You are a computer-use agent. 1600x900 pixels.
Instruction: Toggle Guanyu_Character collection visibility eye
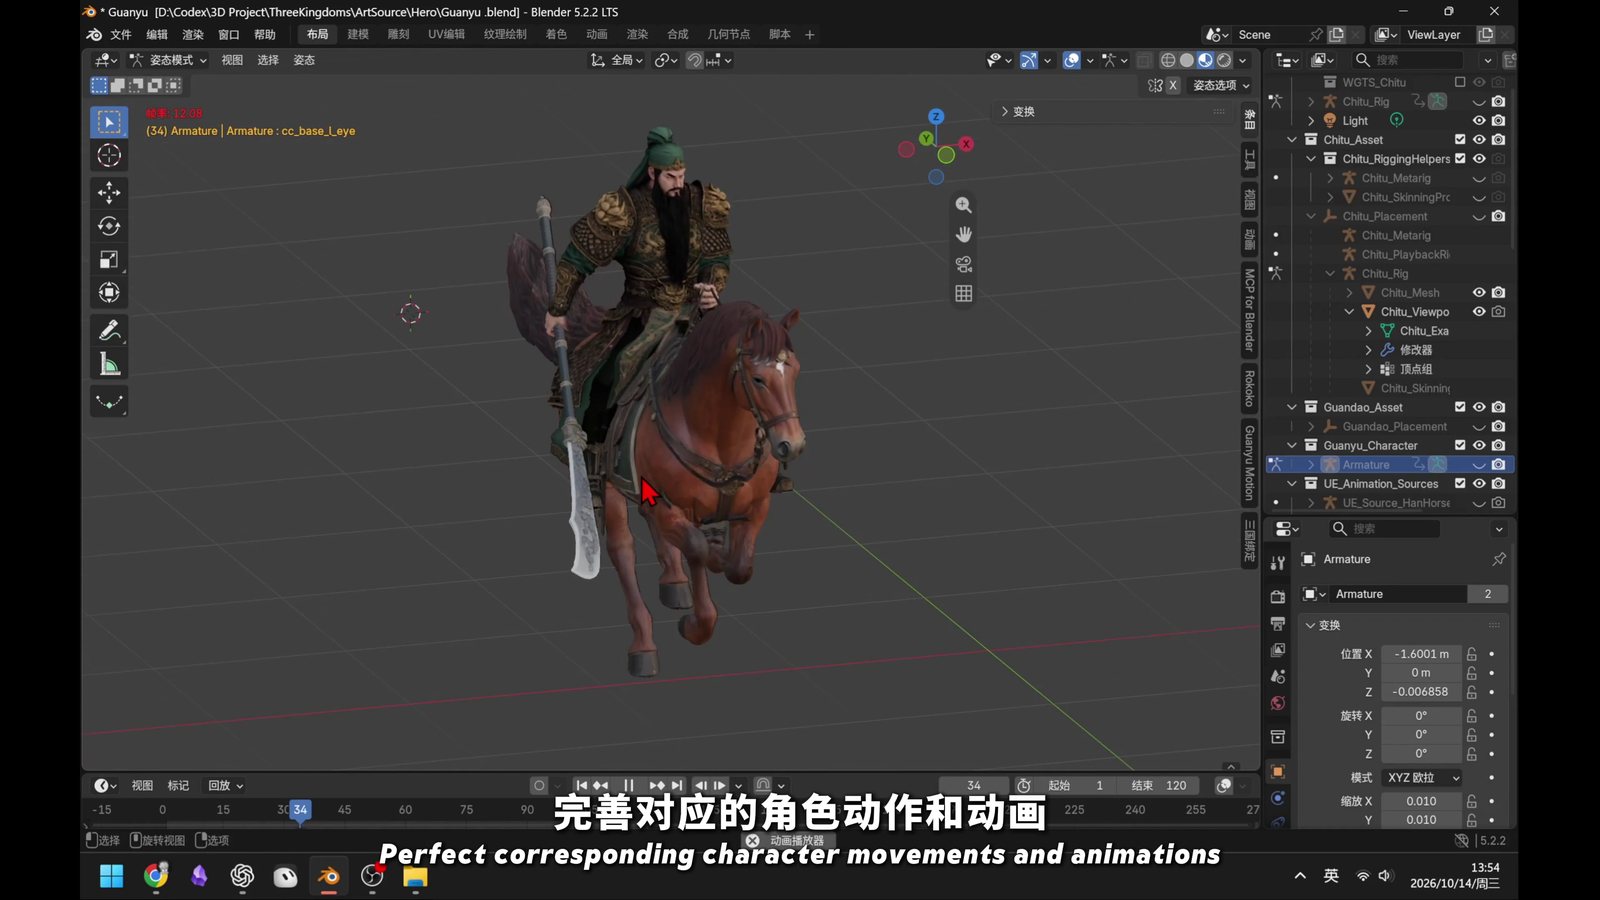[x=1479, y=445]
